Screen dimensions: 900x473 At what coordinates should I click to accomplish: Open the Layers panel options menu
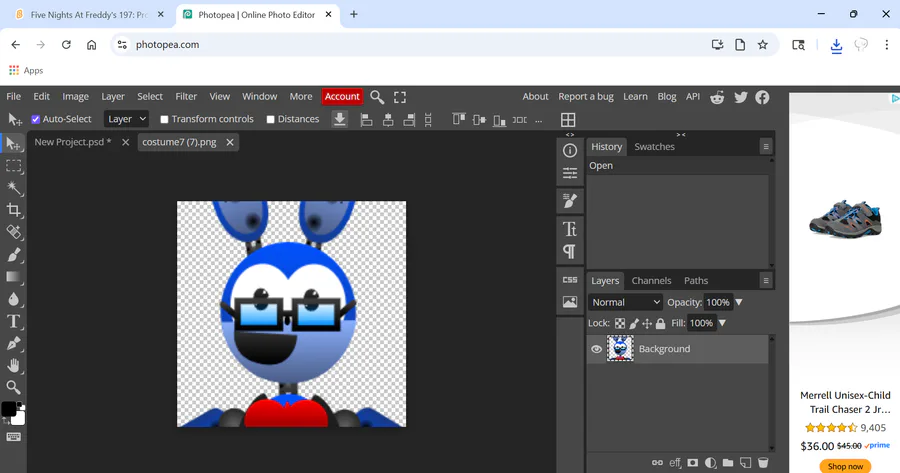click(x=766, y=281)
